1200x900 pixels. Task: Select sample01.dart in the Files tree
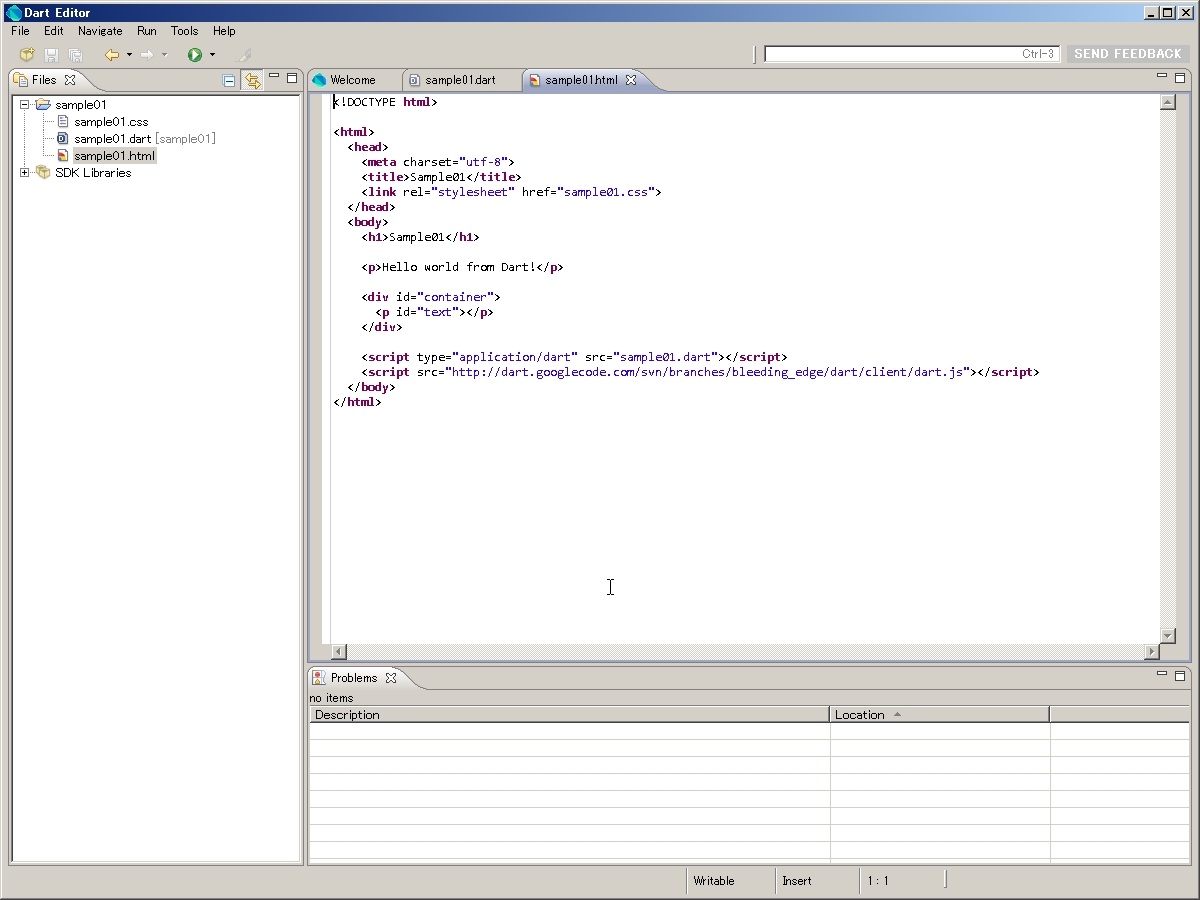145,139
